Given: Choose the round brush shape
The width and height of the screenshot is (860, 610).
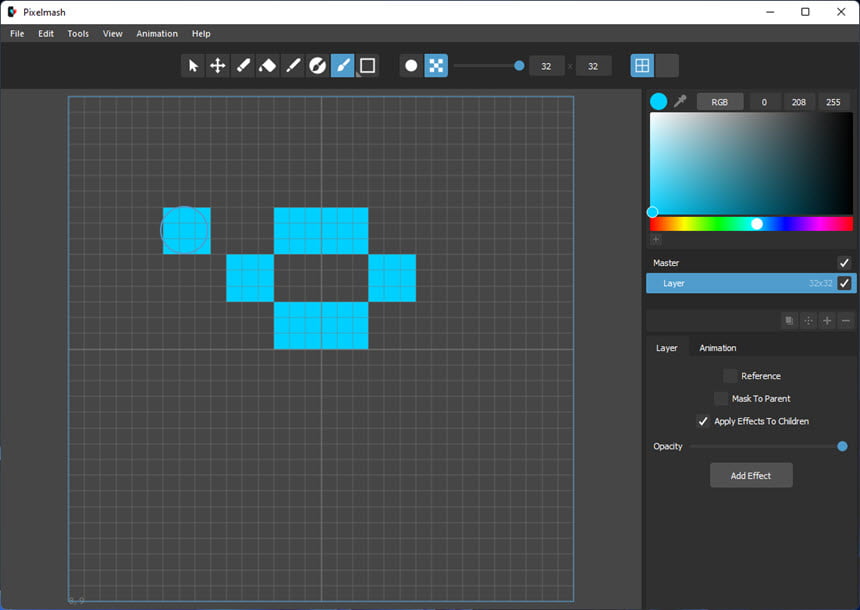Looking at the screenshot, I should 411,66.
